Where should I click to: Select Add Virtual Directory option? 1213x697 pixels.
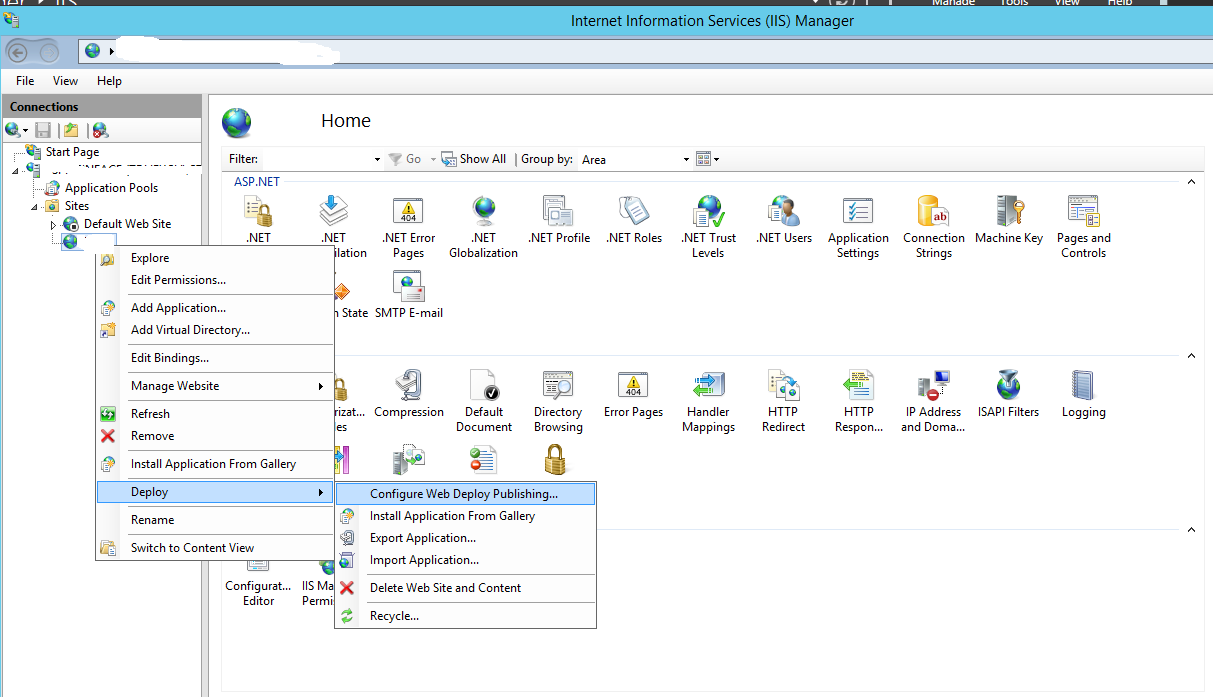click(215, 330)
